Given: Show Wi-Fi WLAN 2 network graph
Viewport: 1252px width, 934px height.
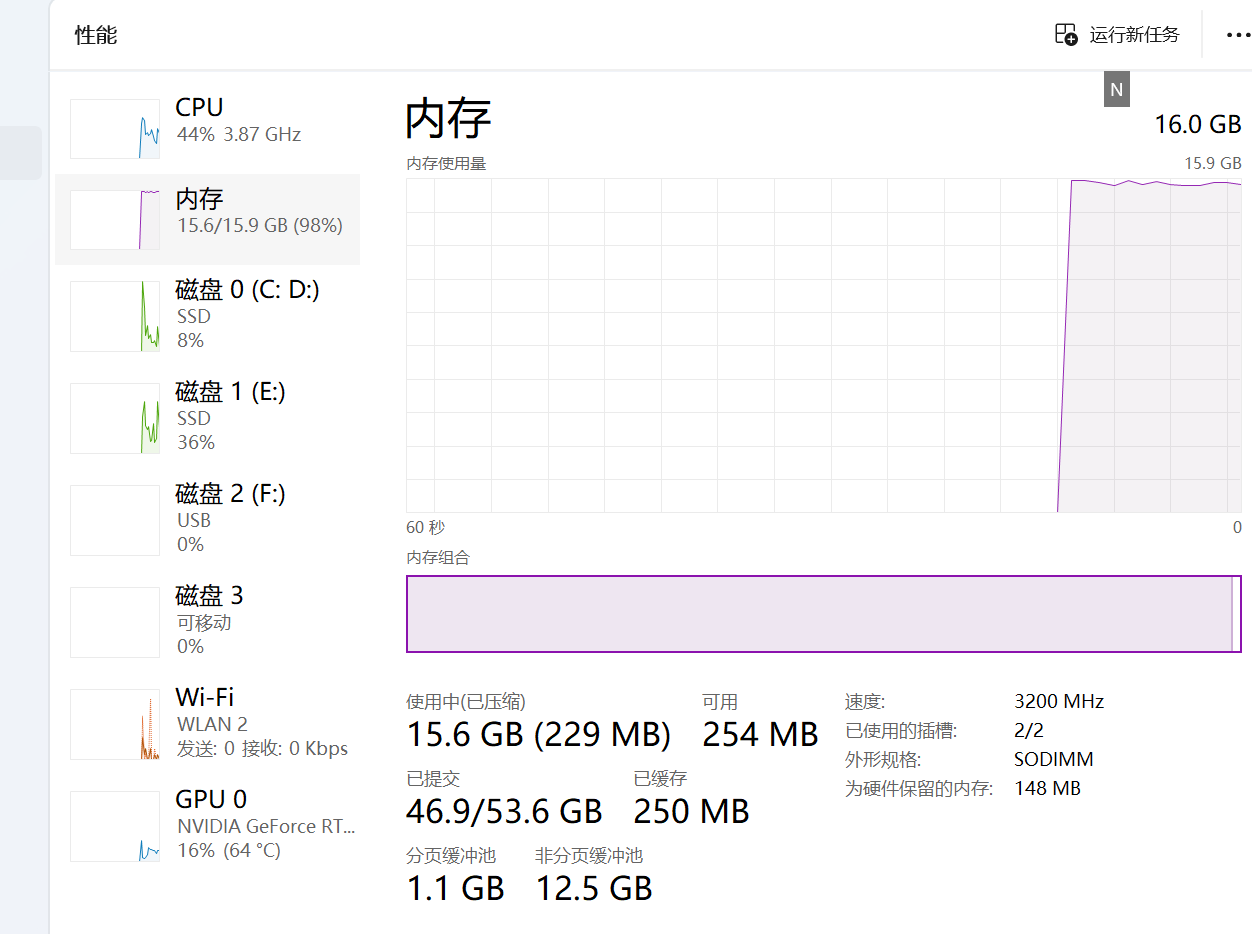Looking at the screenshot, I should coord(115,724).
